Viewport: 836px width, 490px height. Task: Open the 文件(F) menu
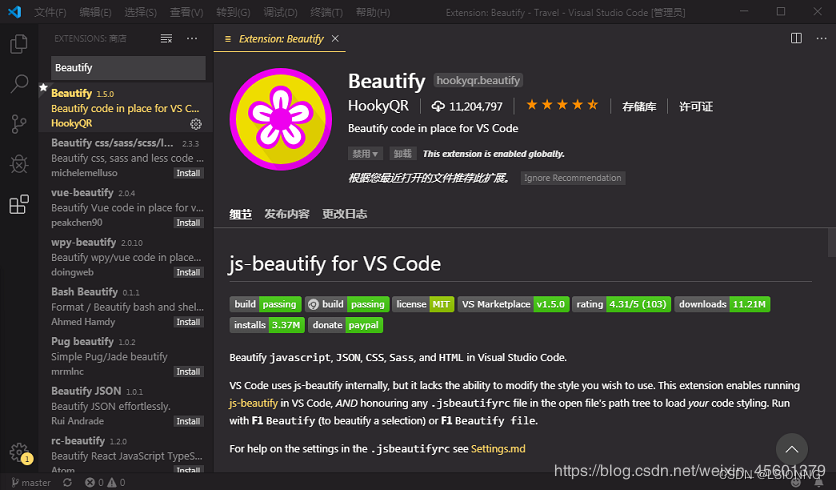click(50, 12)
